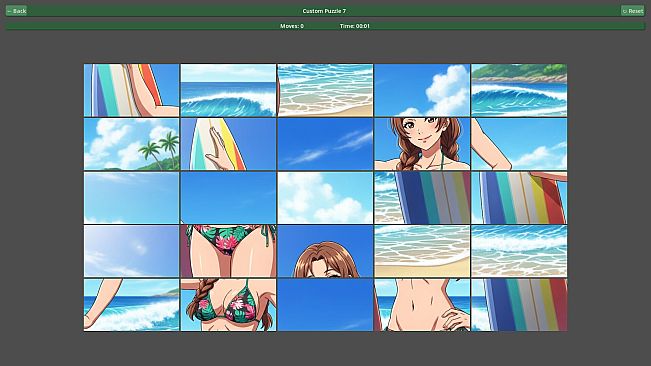The height and width of the screenshot is (366, 651).
Task: Pick the top-left surfboard and arm tile
Action: pos(132,90)
